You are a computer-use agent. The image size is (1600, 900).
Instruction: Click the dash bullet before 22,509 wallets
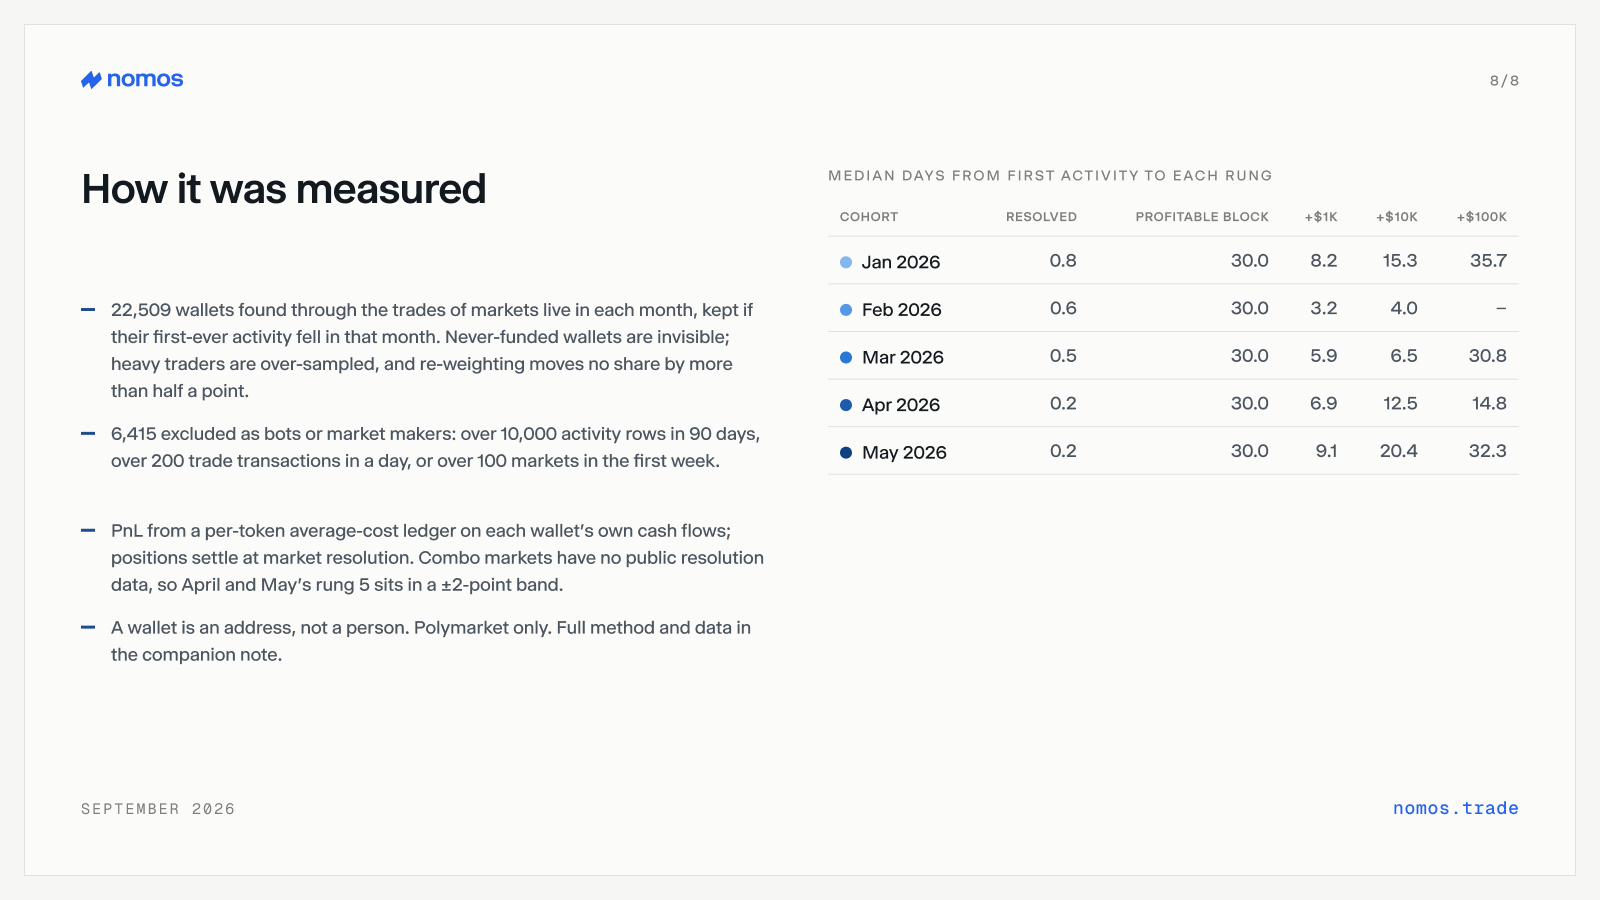coord(88,310)
